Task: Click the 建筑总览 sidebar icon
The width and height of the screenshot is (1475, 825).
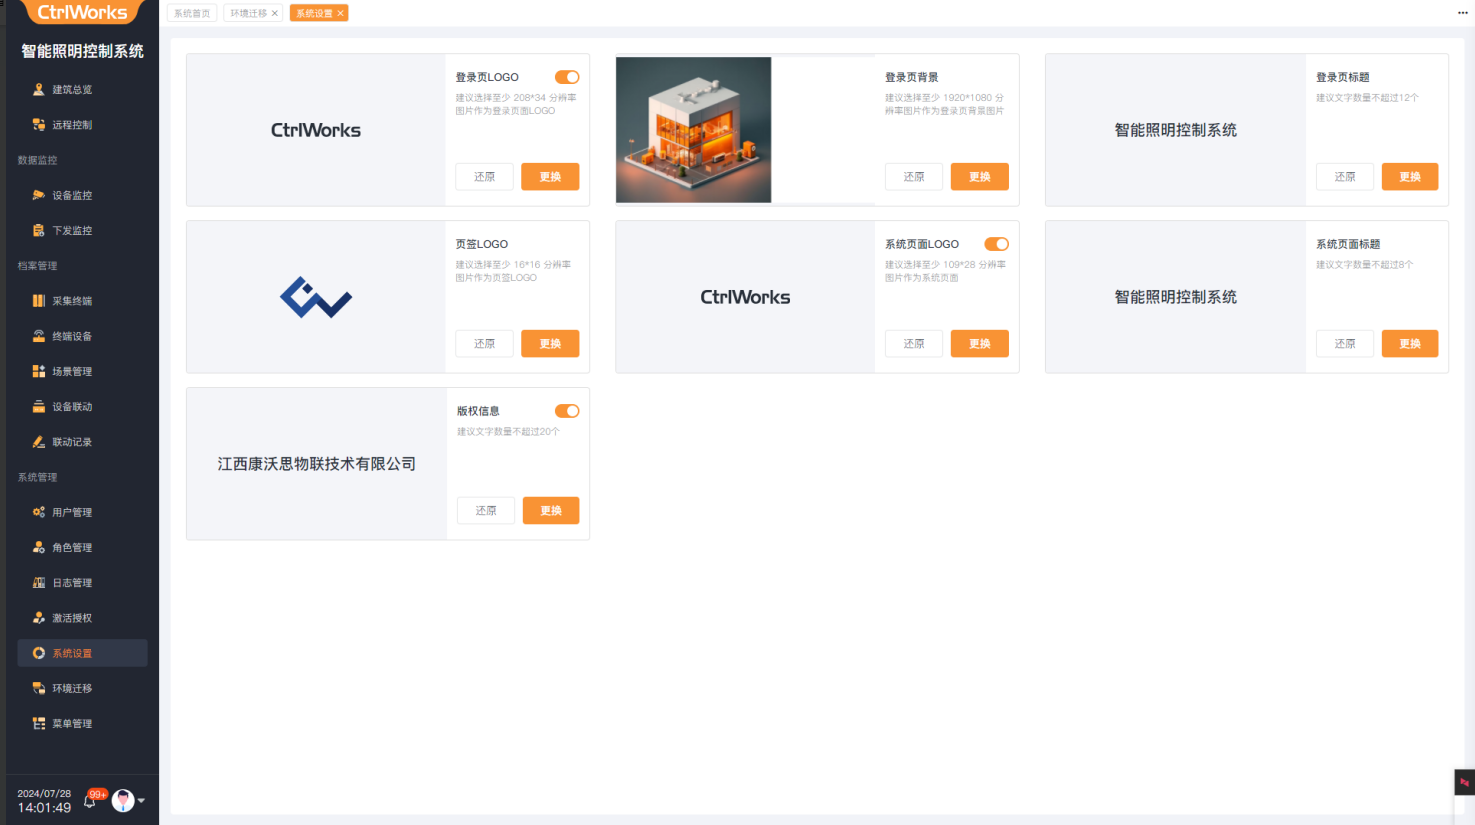Action: (x=39, y=90)
